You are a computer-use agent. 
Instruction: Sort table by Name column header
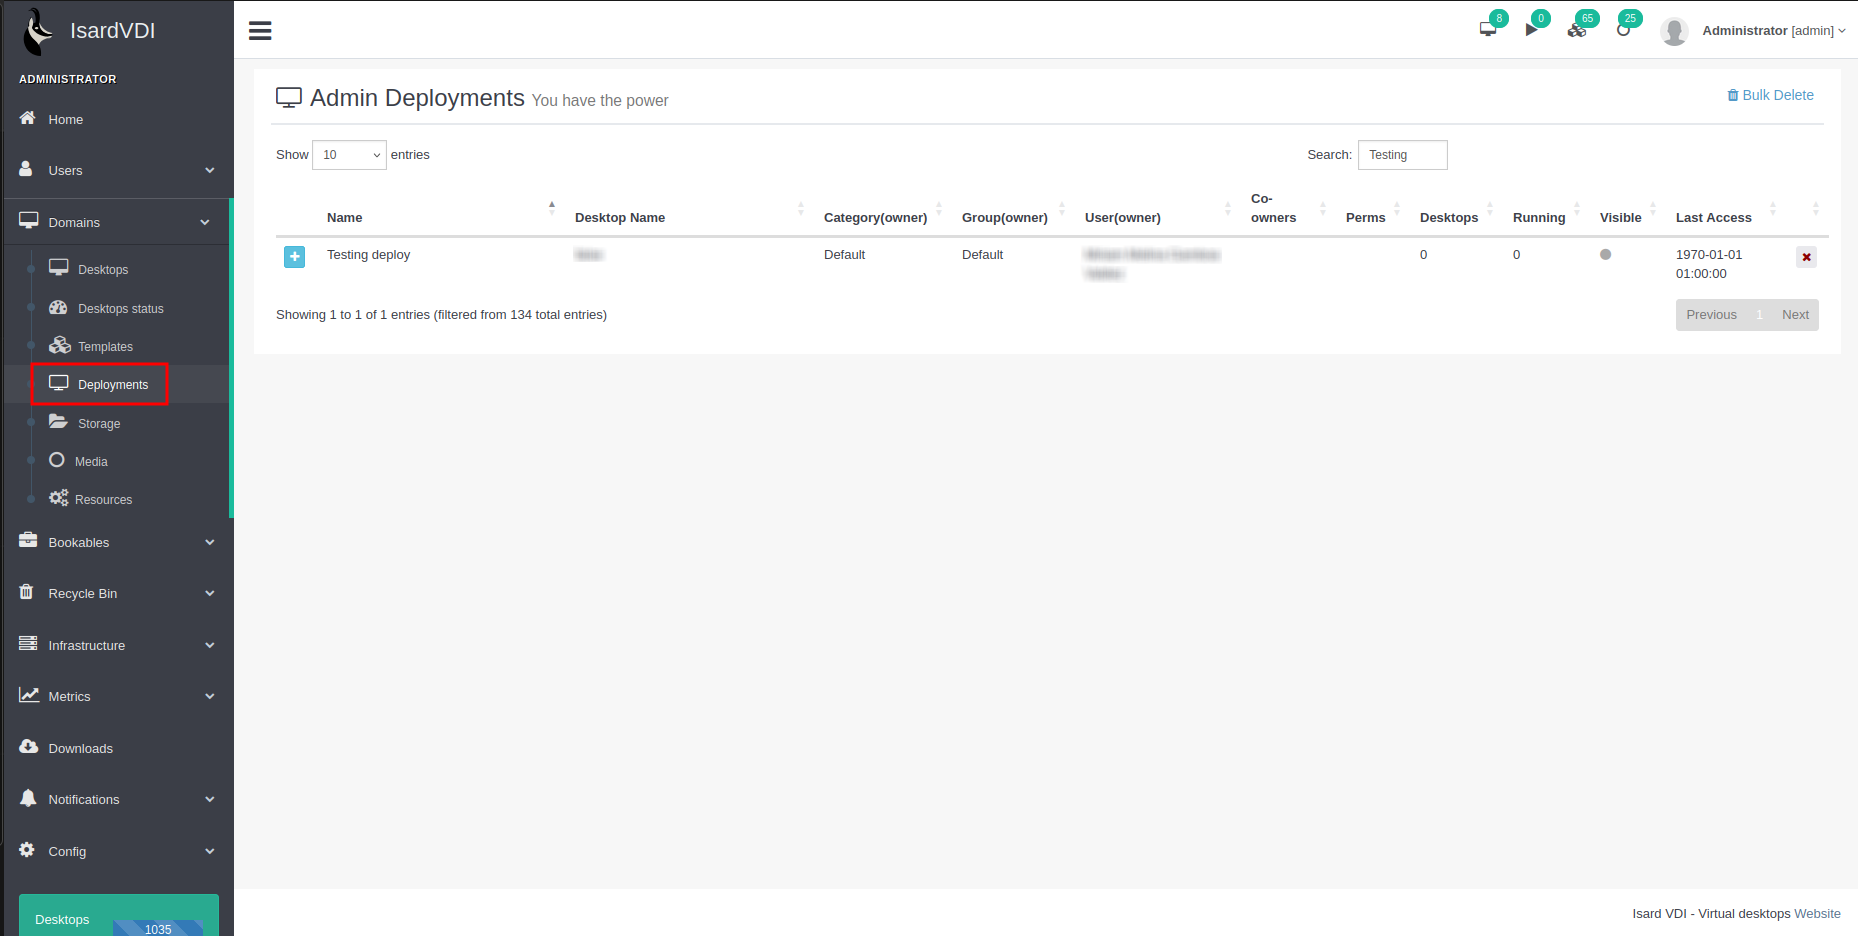(x=345, y=218)
